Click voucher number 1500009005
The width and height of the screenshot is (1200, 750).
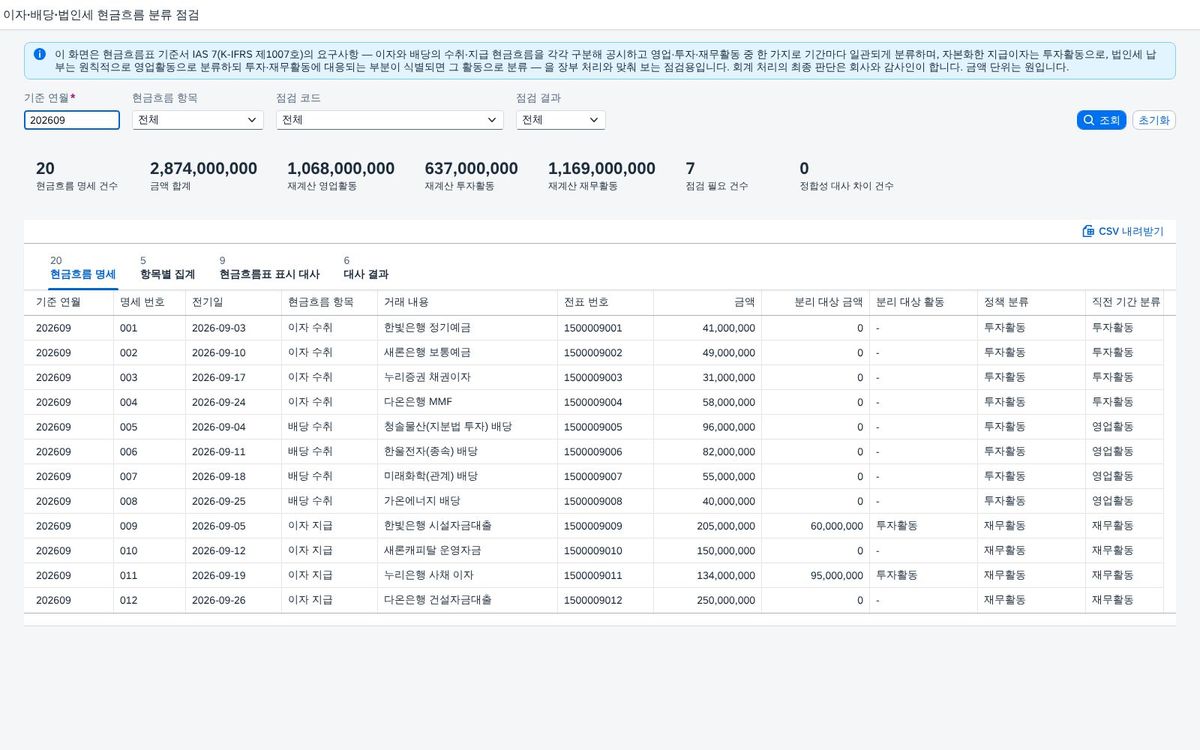[593, 427]
